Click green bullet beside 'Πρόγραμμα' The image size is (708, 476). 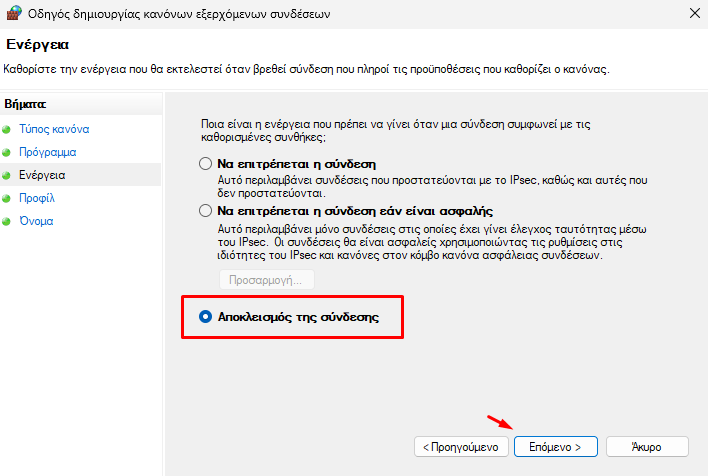pos(6,153)
